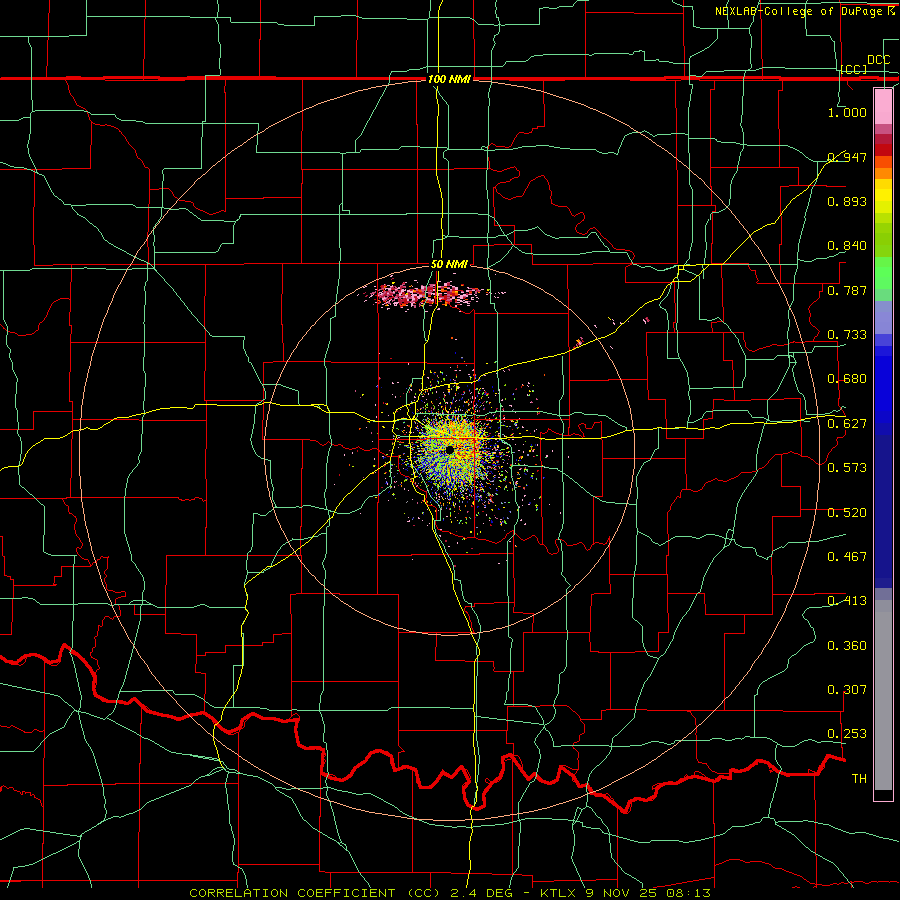Click the TH label on the scale

(x=859, y=779)
